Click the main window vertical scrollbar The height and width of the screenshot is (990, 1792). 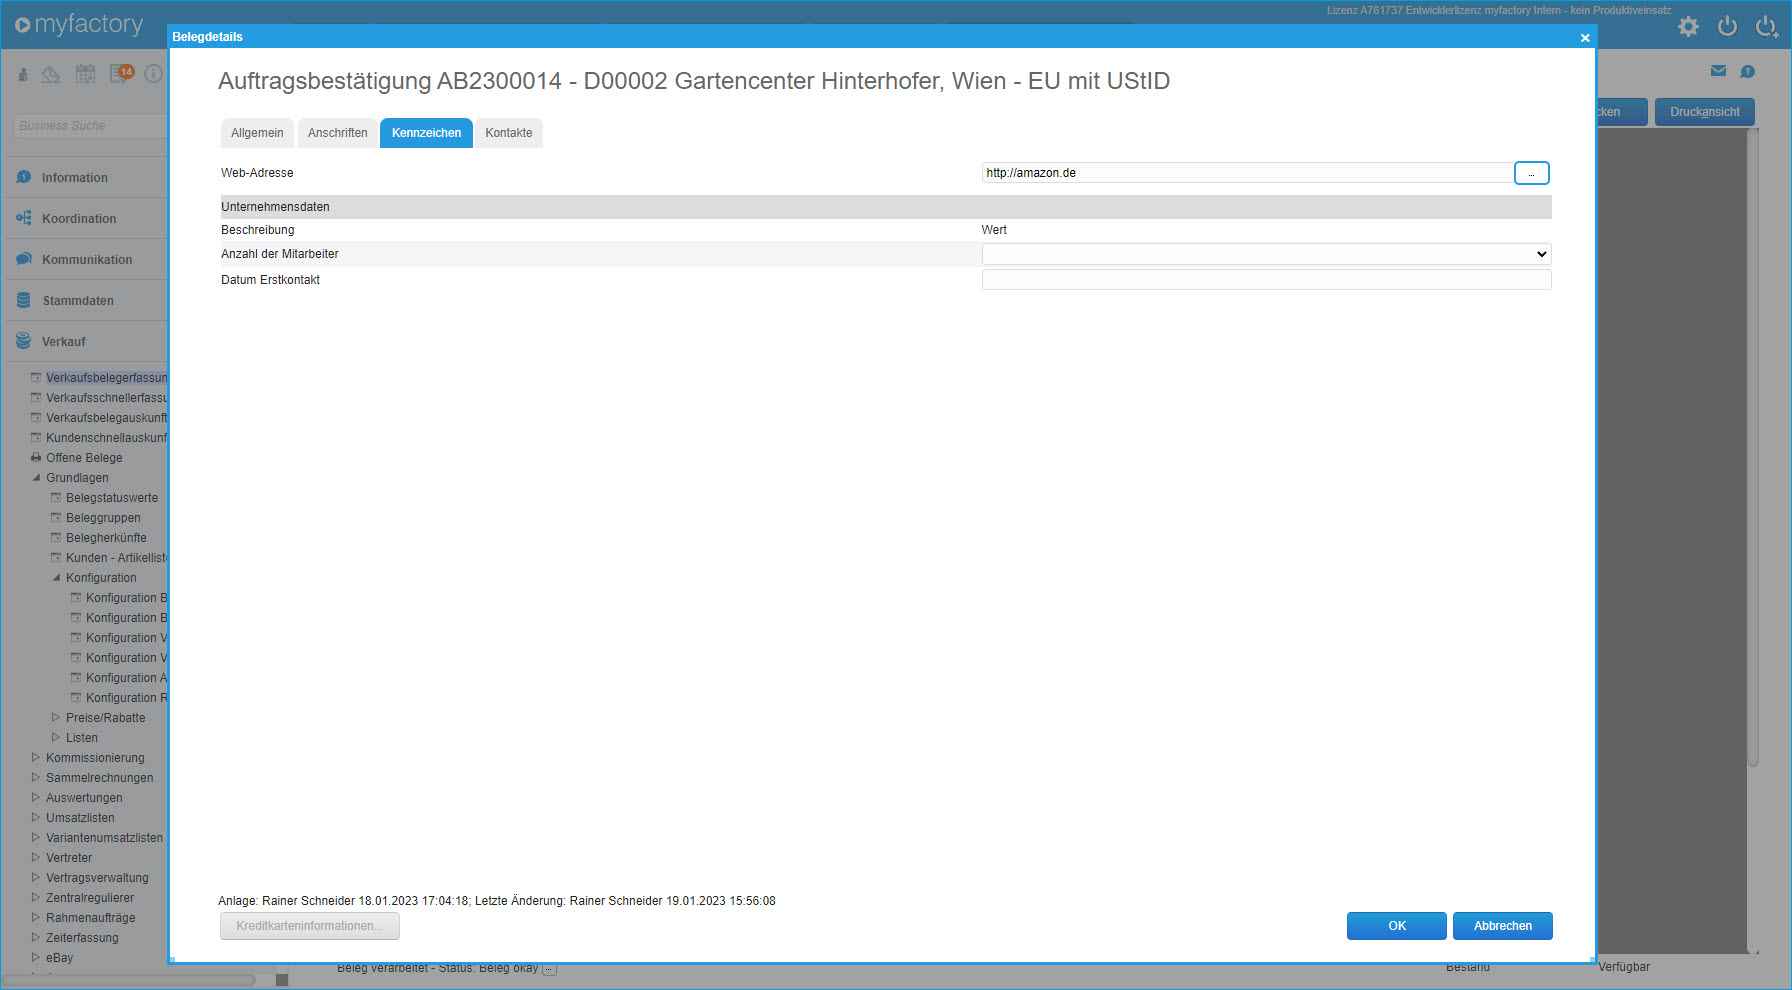(x=1753, y=448)
